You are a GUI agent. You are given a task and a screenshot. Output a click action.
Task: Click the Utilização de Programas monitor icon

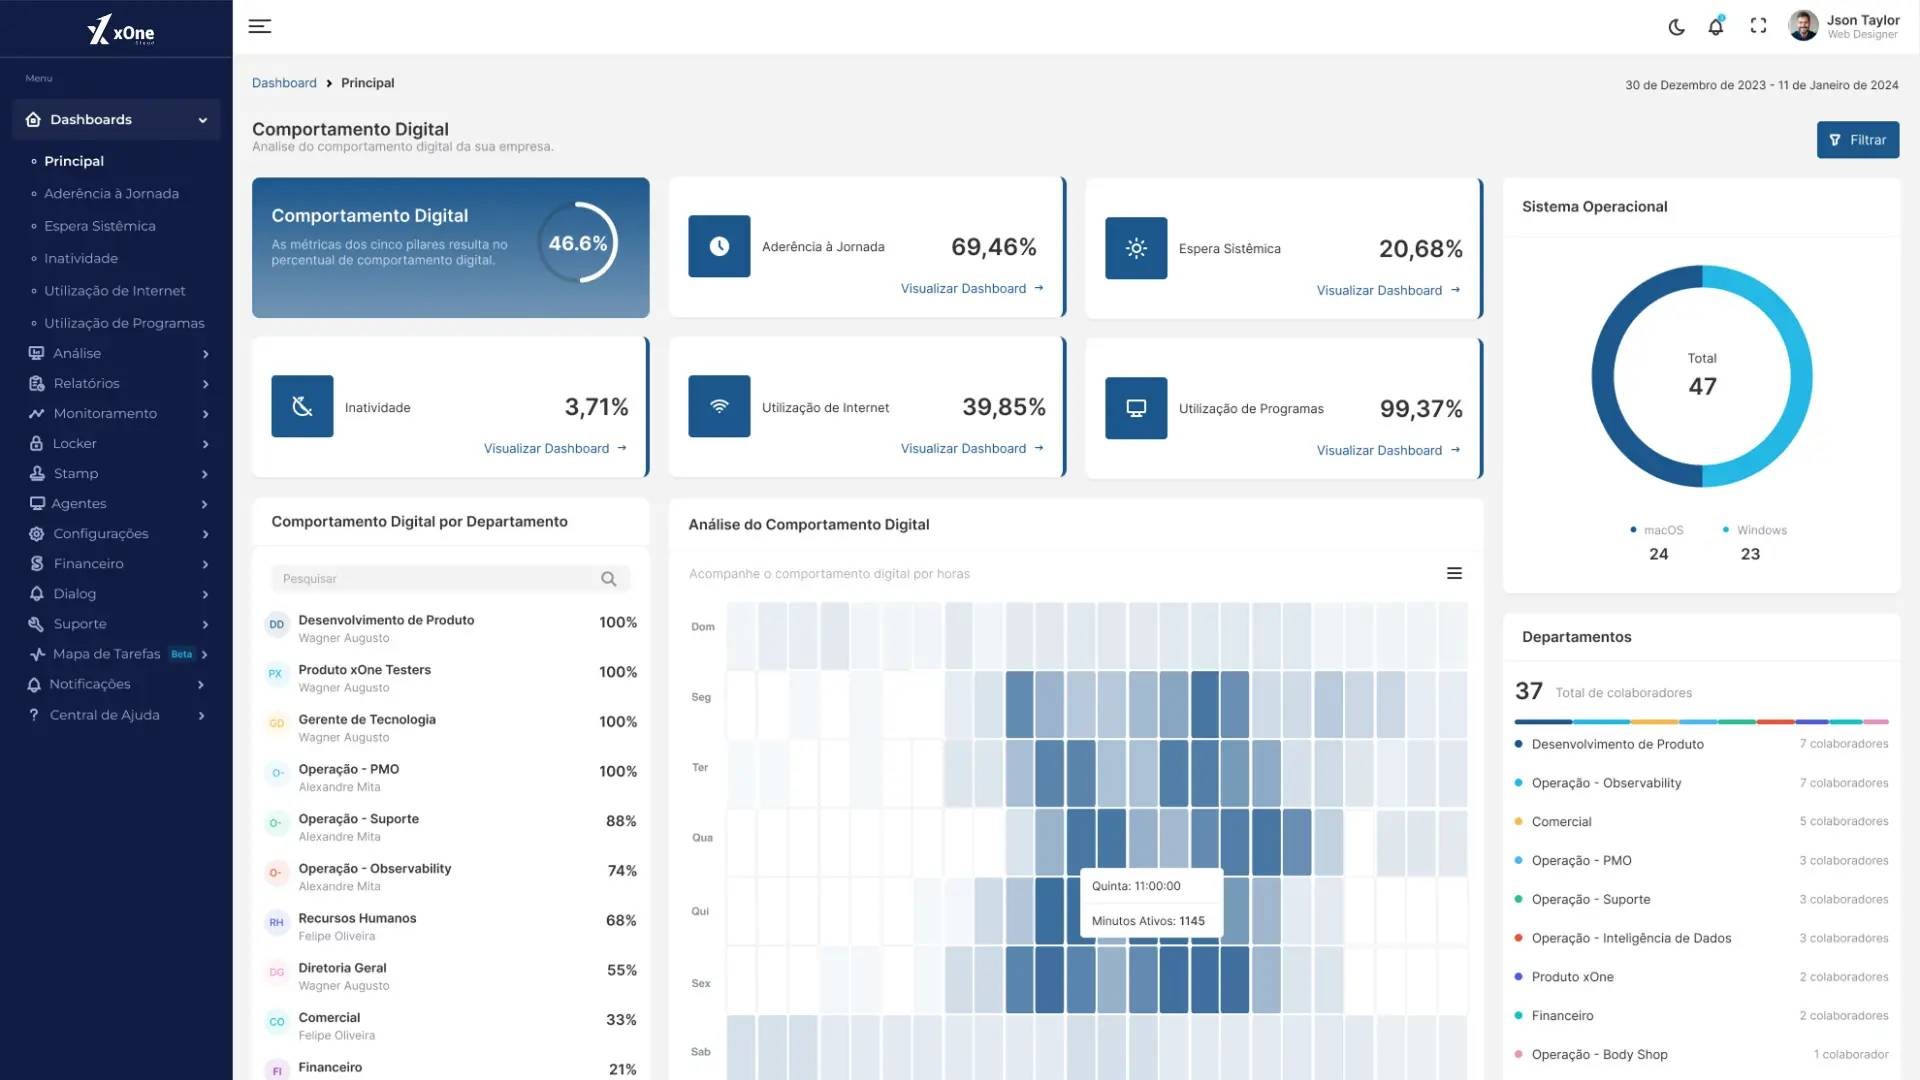point(1136,408)
